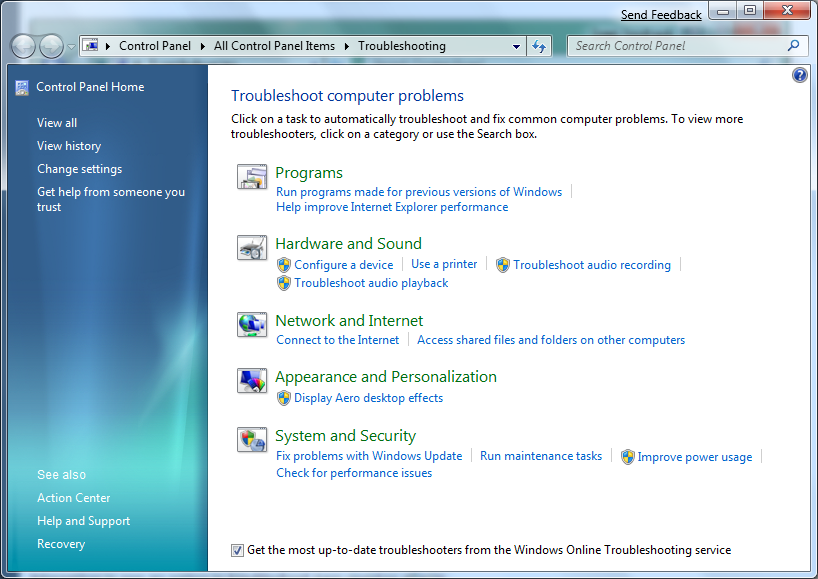Open the Recovery link
This screenshot has height=579, width=818.
[x=61, y=544]
